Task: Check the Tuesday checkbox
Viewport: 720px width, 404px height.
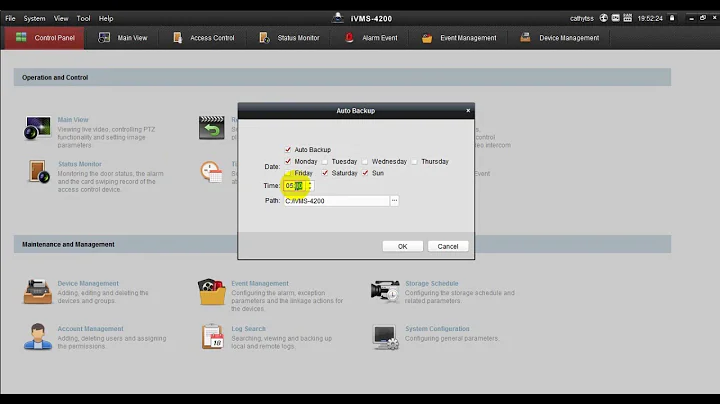Action: [x=325, y=162]
